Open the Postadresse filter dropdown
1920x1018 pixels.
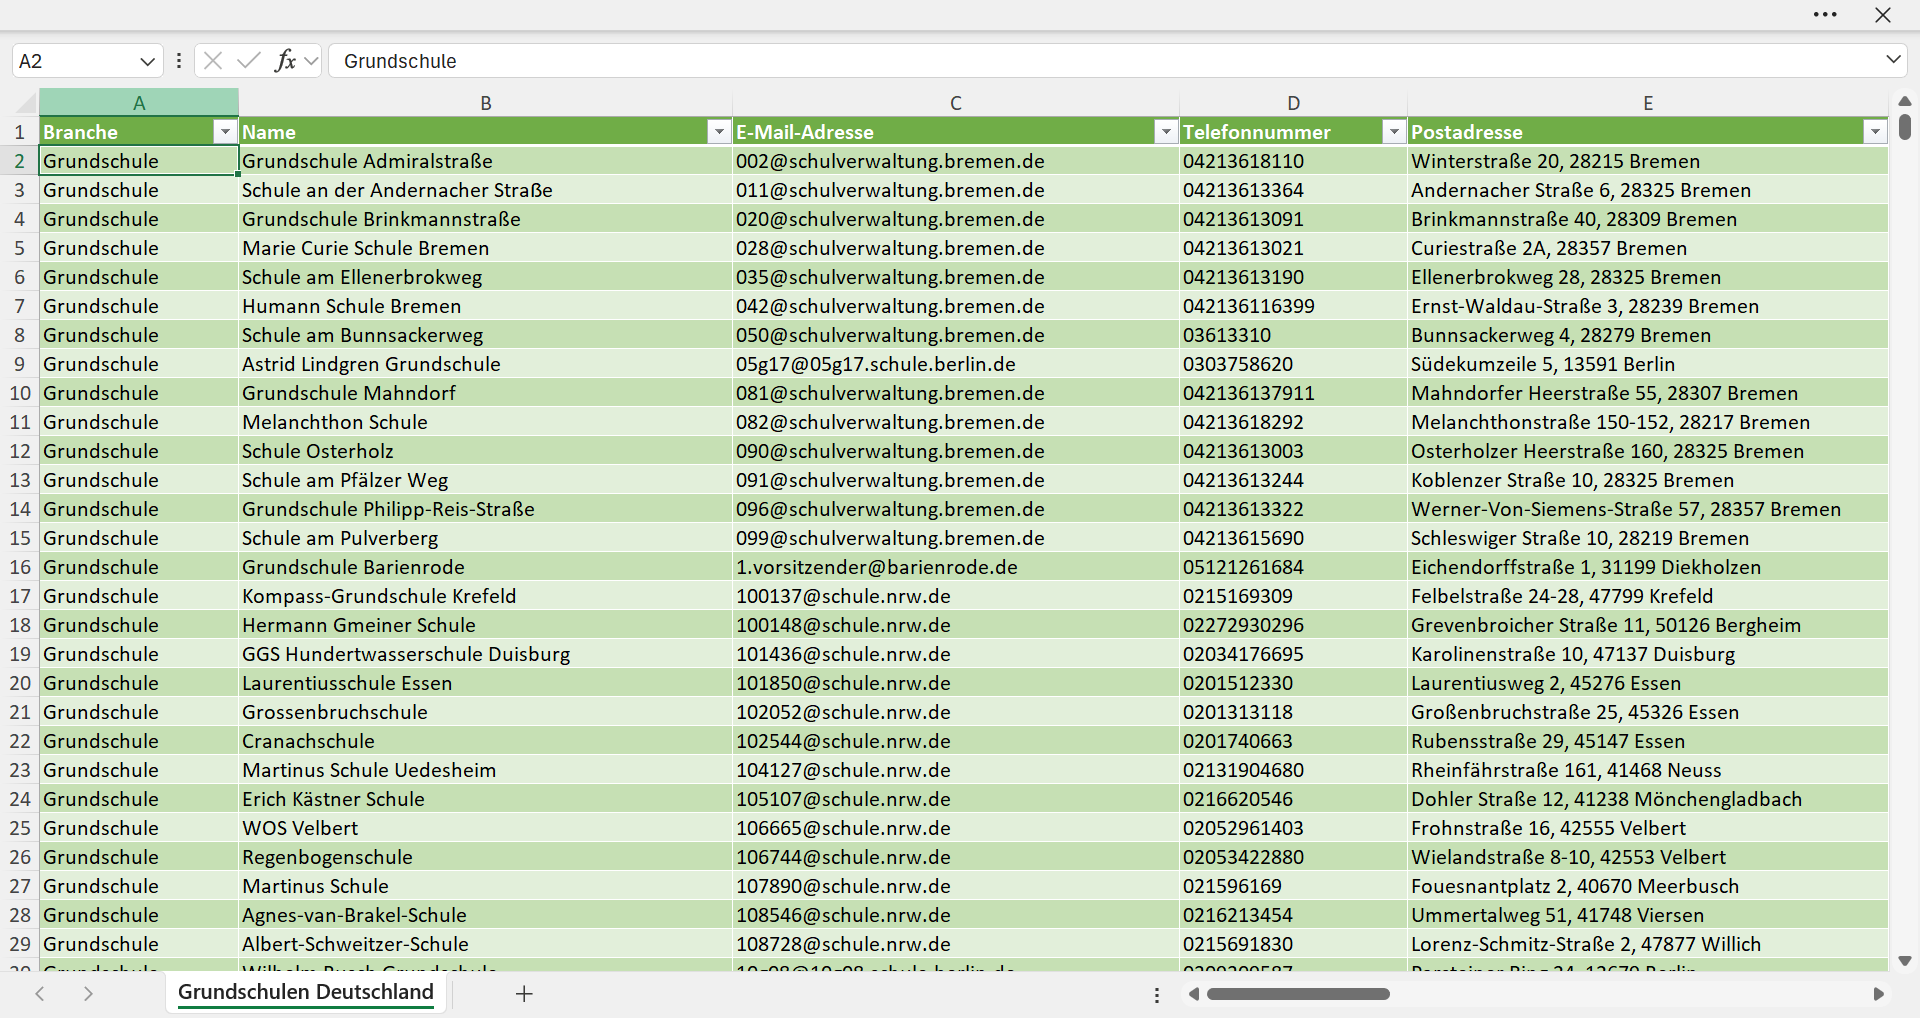pyautogui.click(x=1875, y=132)
